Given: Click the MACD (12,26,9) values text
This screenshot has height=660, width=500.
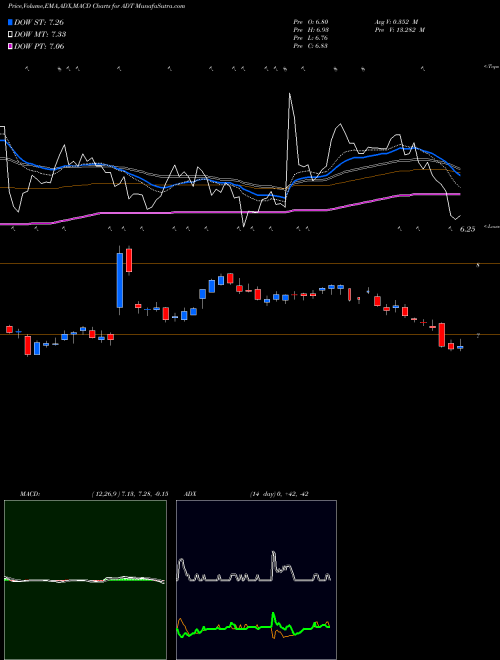Looking at the screenshot, I should pos(129,494).
